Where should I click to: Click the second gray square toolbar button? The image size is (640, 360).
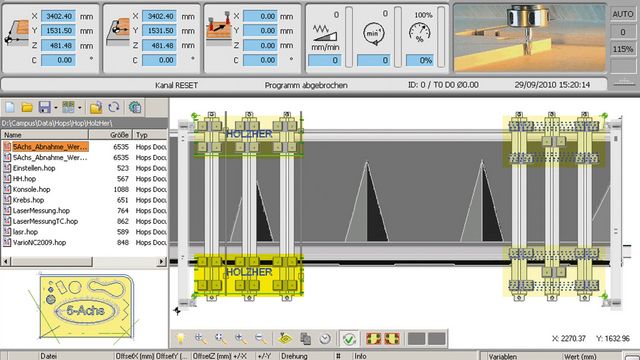pyautogui.click(x=436, y=338)
